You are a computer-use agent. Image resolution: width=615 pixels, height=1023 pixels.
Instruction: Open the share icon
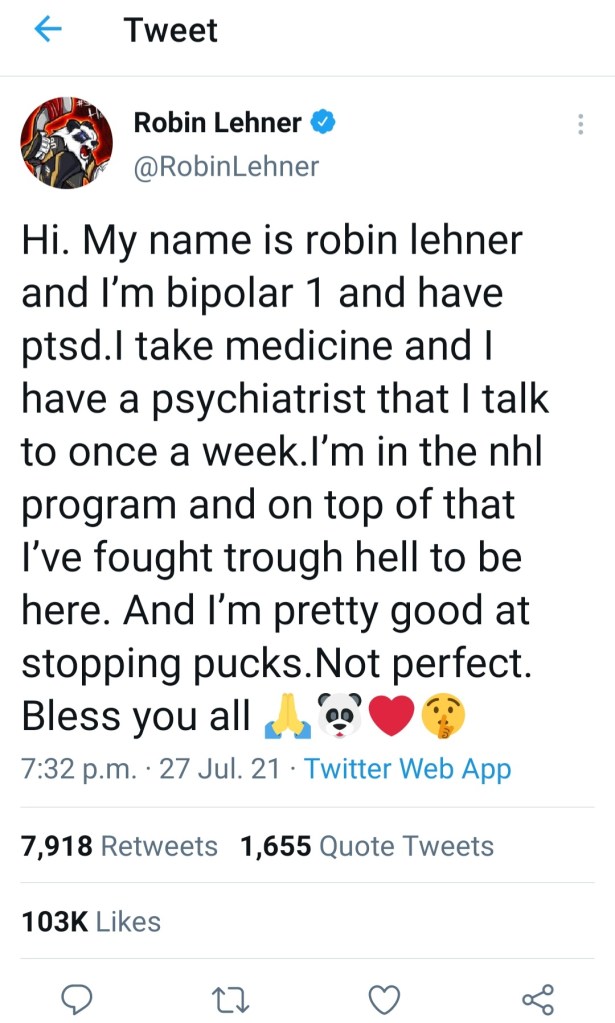coord(537,997)
